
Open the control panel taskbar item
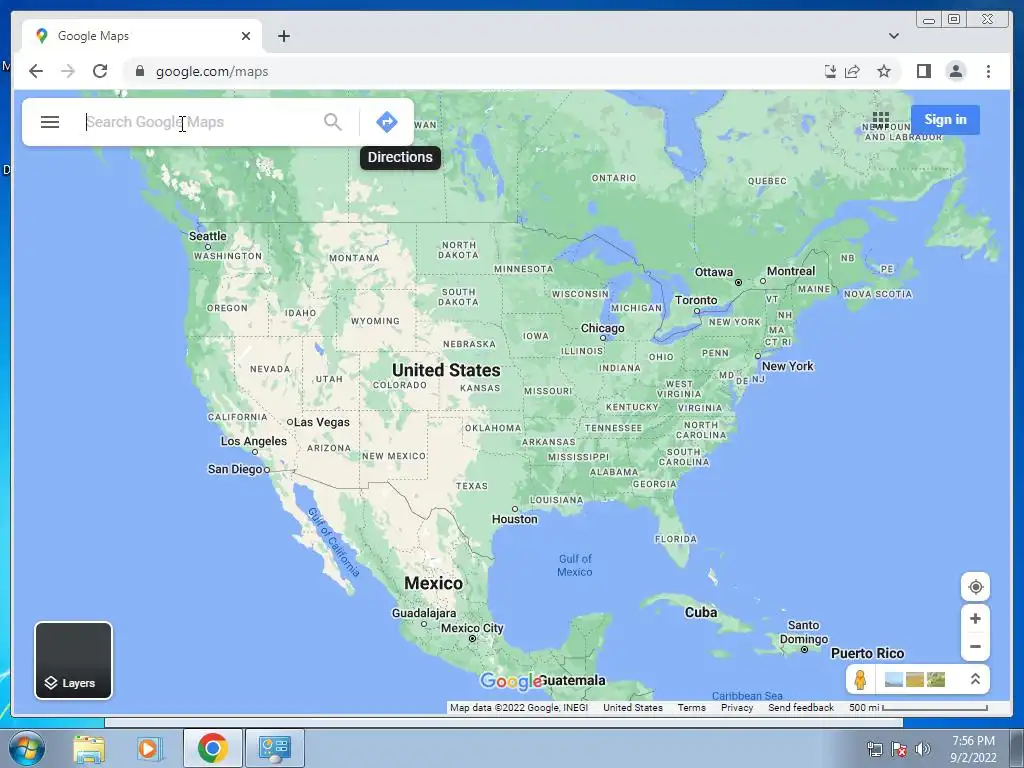(274, 748)
